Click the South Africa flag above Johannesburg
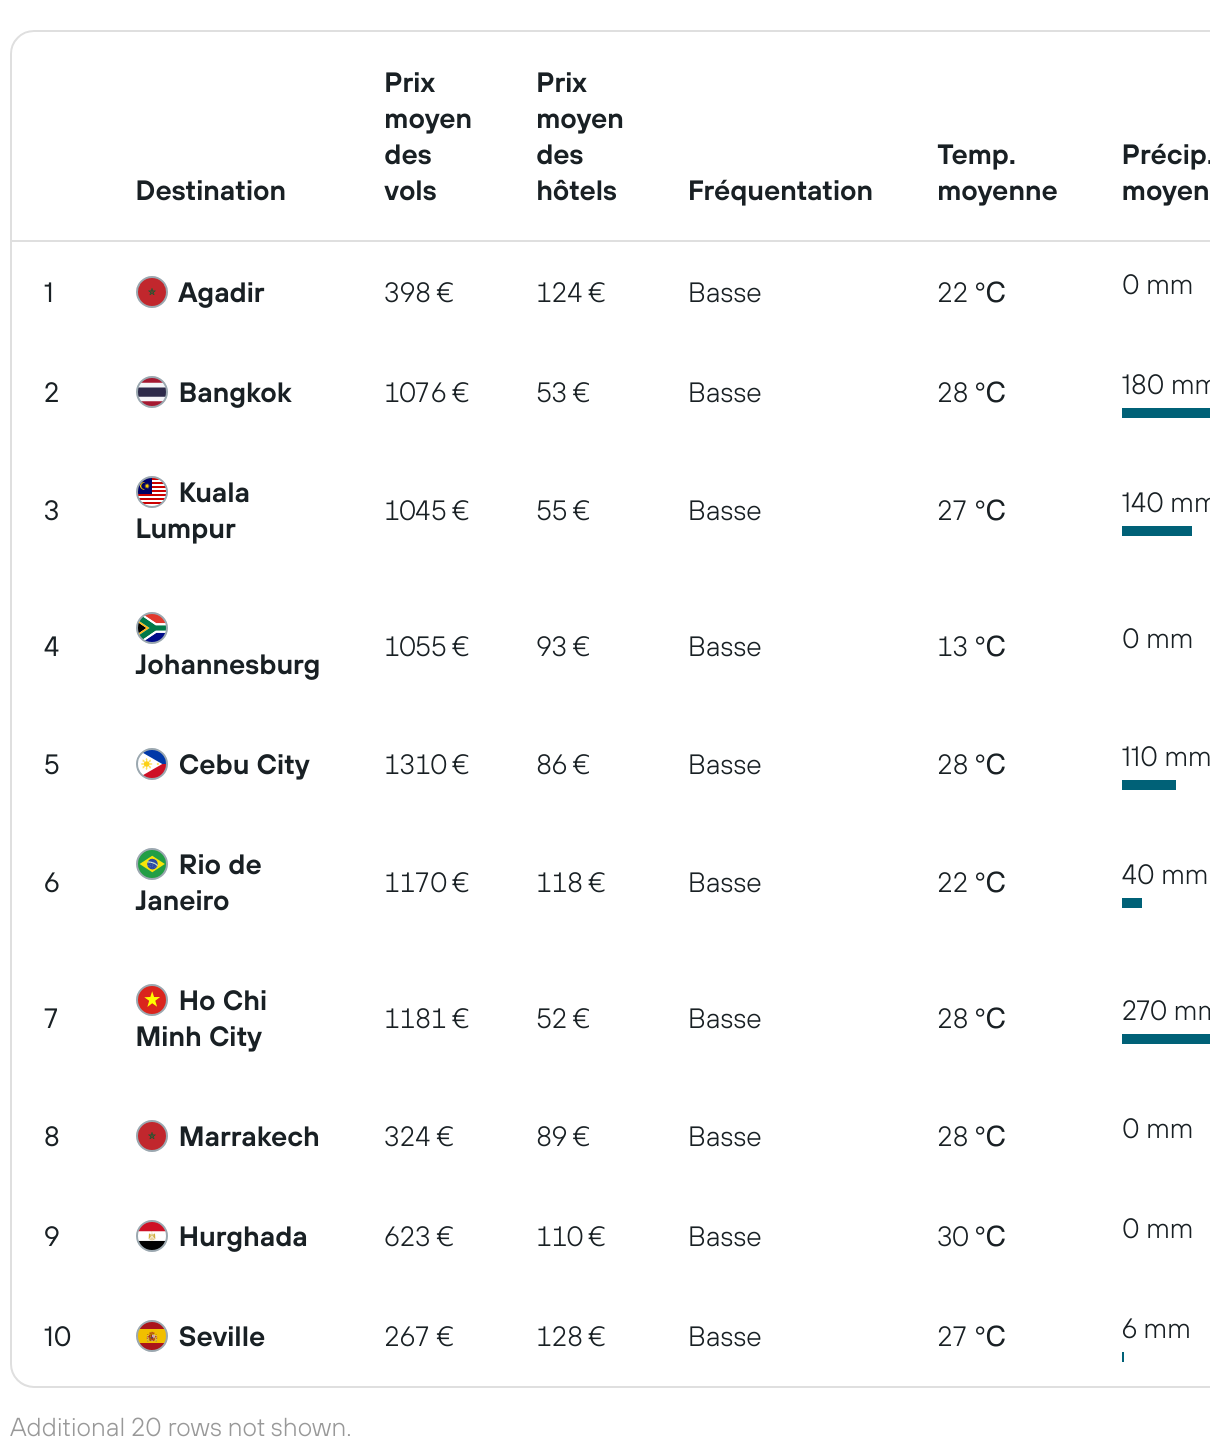The width and height of the screenshot is (1220, 1454). [152, 628]
